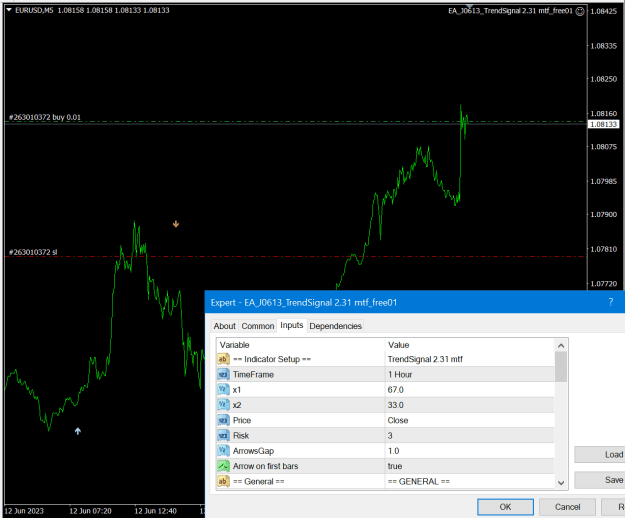Open the About tab
Image resolution: width=625 pixels, height=518 pixels.
pyautogui.click(x=224, y=326)
